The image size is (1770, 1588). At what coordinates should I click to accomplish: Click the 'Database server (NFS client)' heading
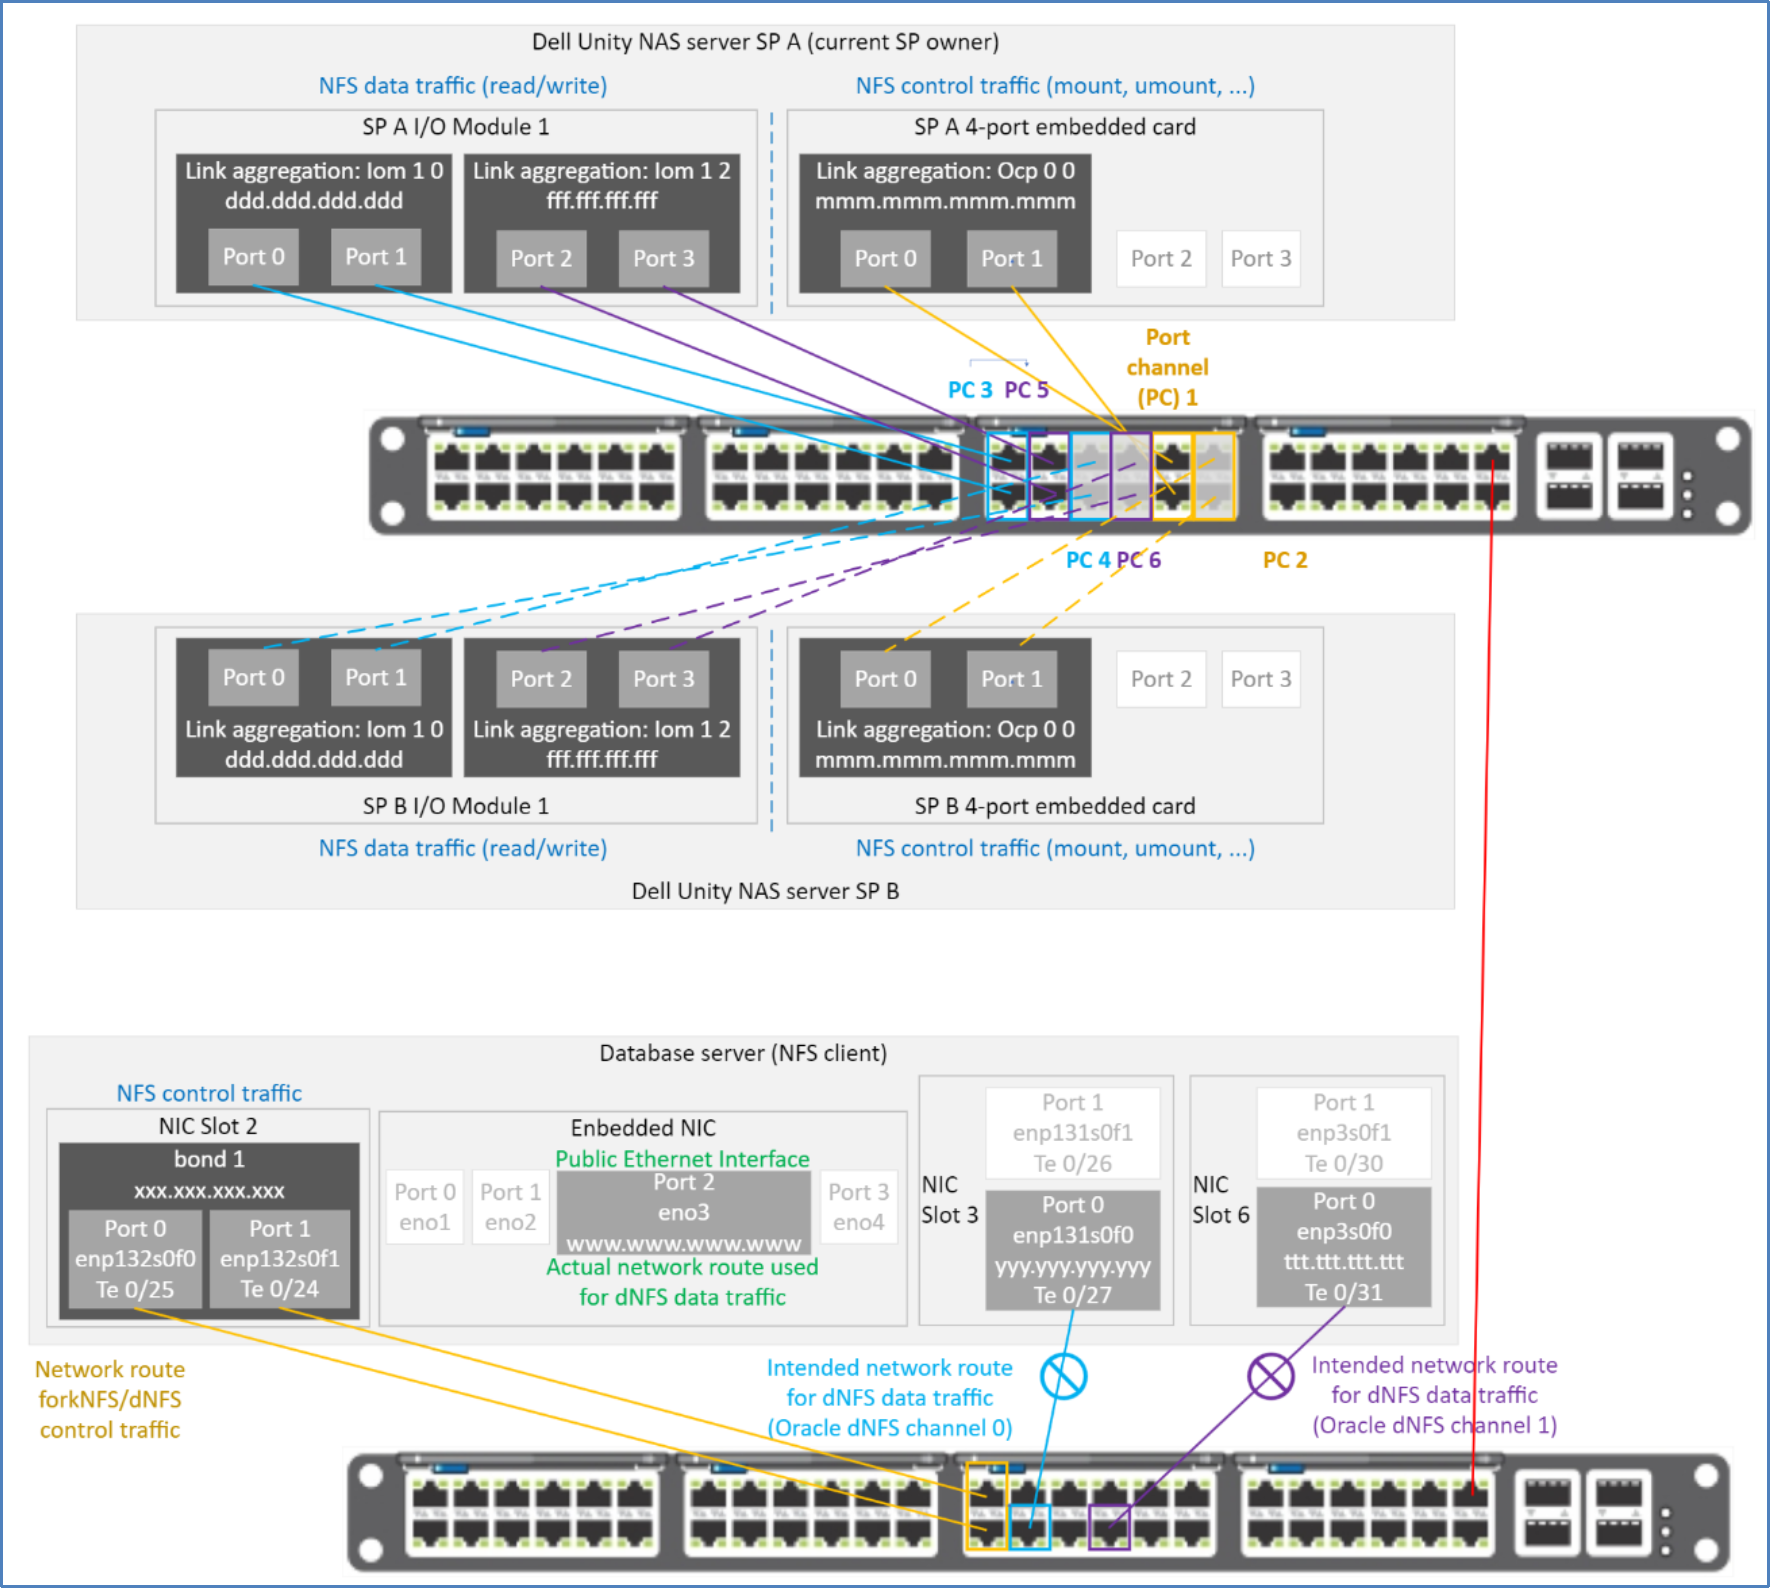pos(743,1053)
